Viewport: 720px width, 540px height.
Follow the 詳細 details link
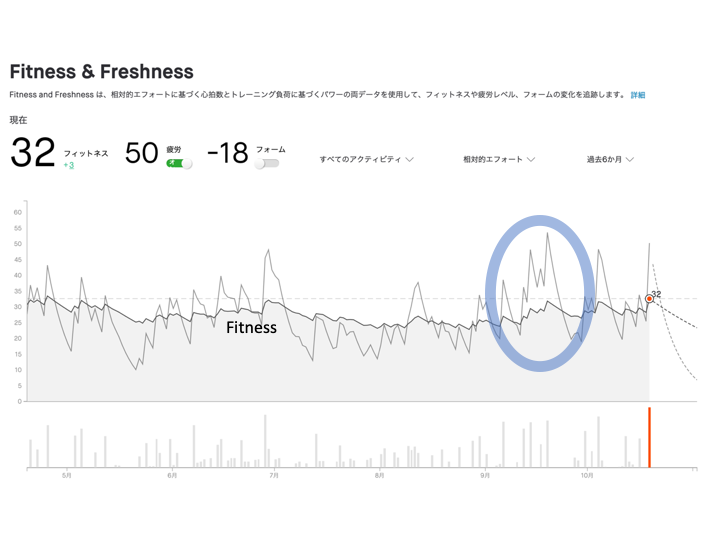tap(638, 95)
